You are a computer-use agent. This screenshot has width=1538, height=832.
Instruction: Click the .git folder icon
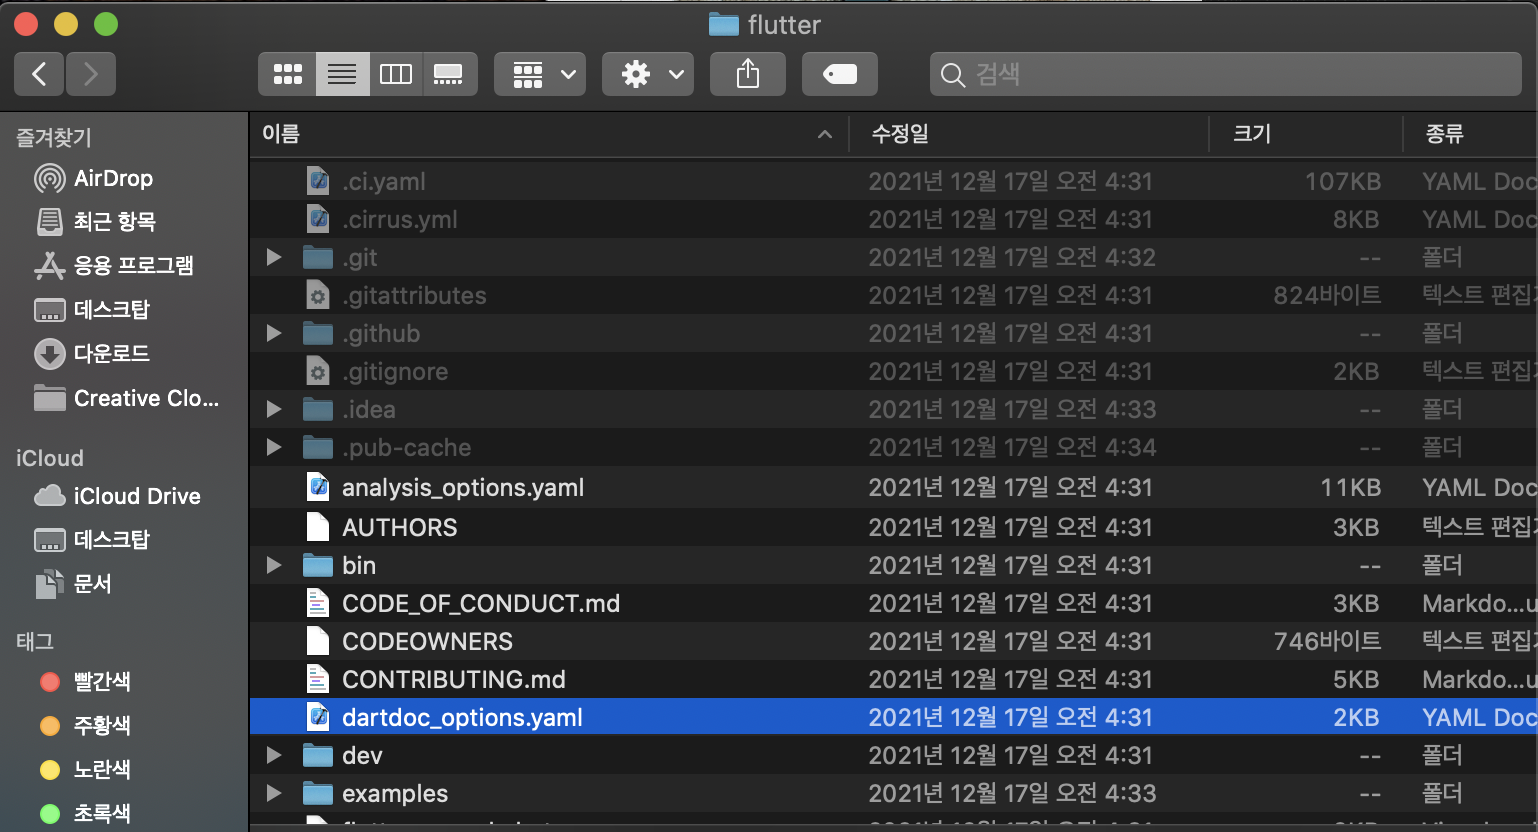(318, 257)
